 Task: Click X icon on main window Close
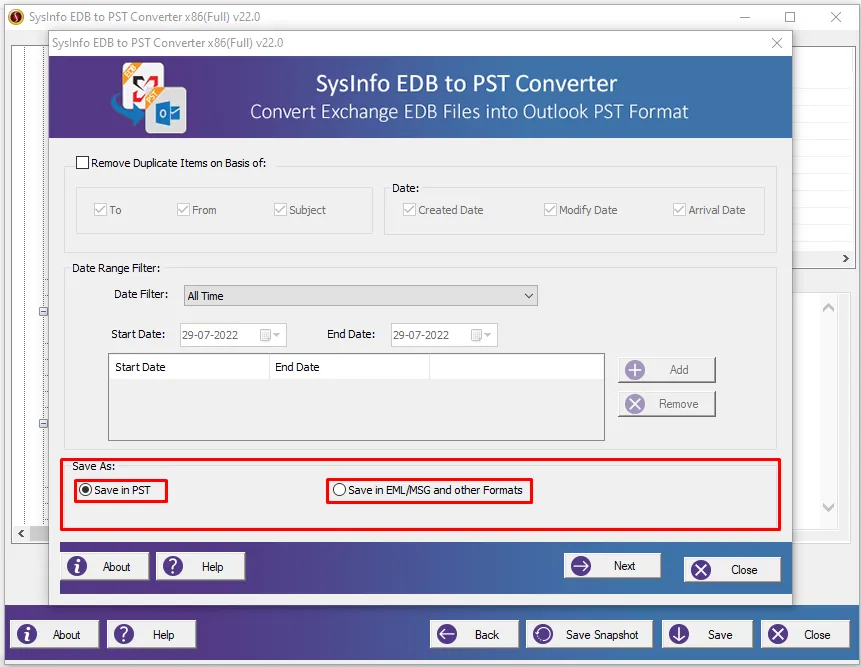point(778,634)
